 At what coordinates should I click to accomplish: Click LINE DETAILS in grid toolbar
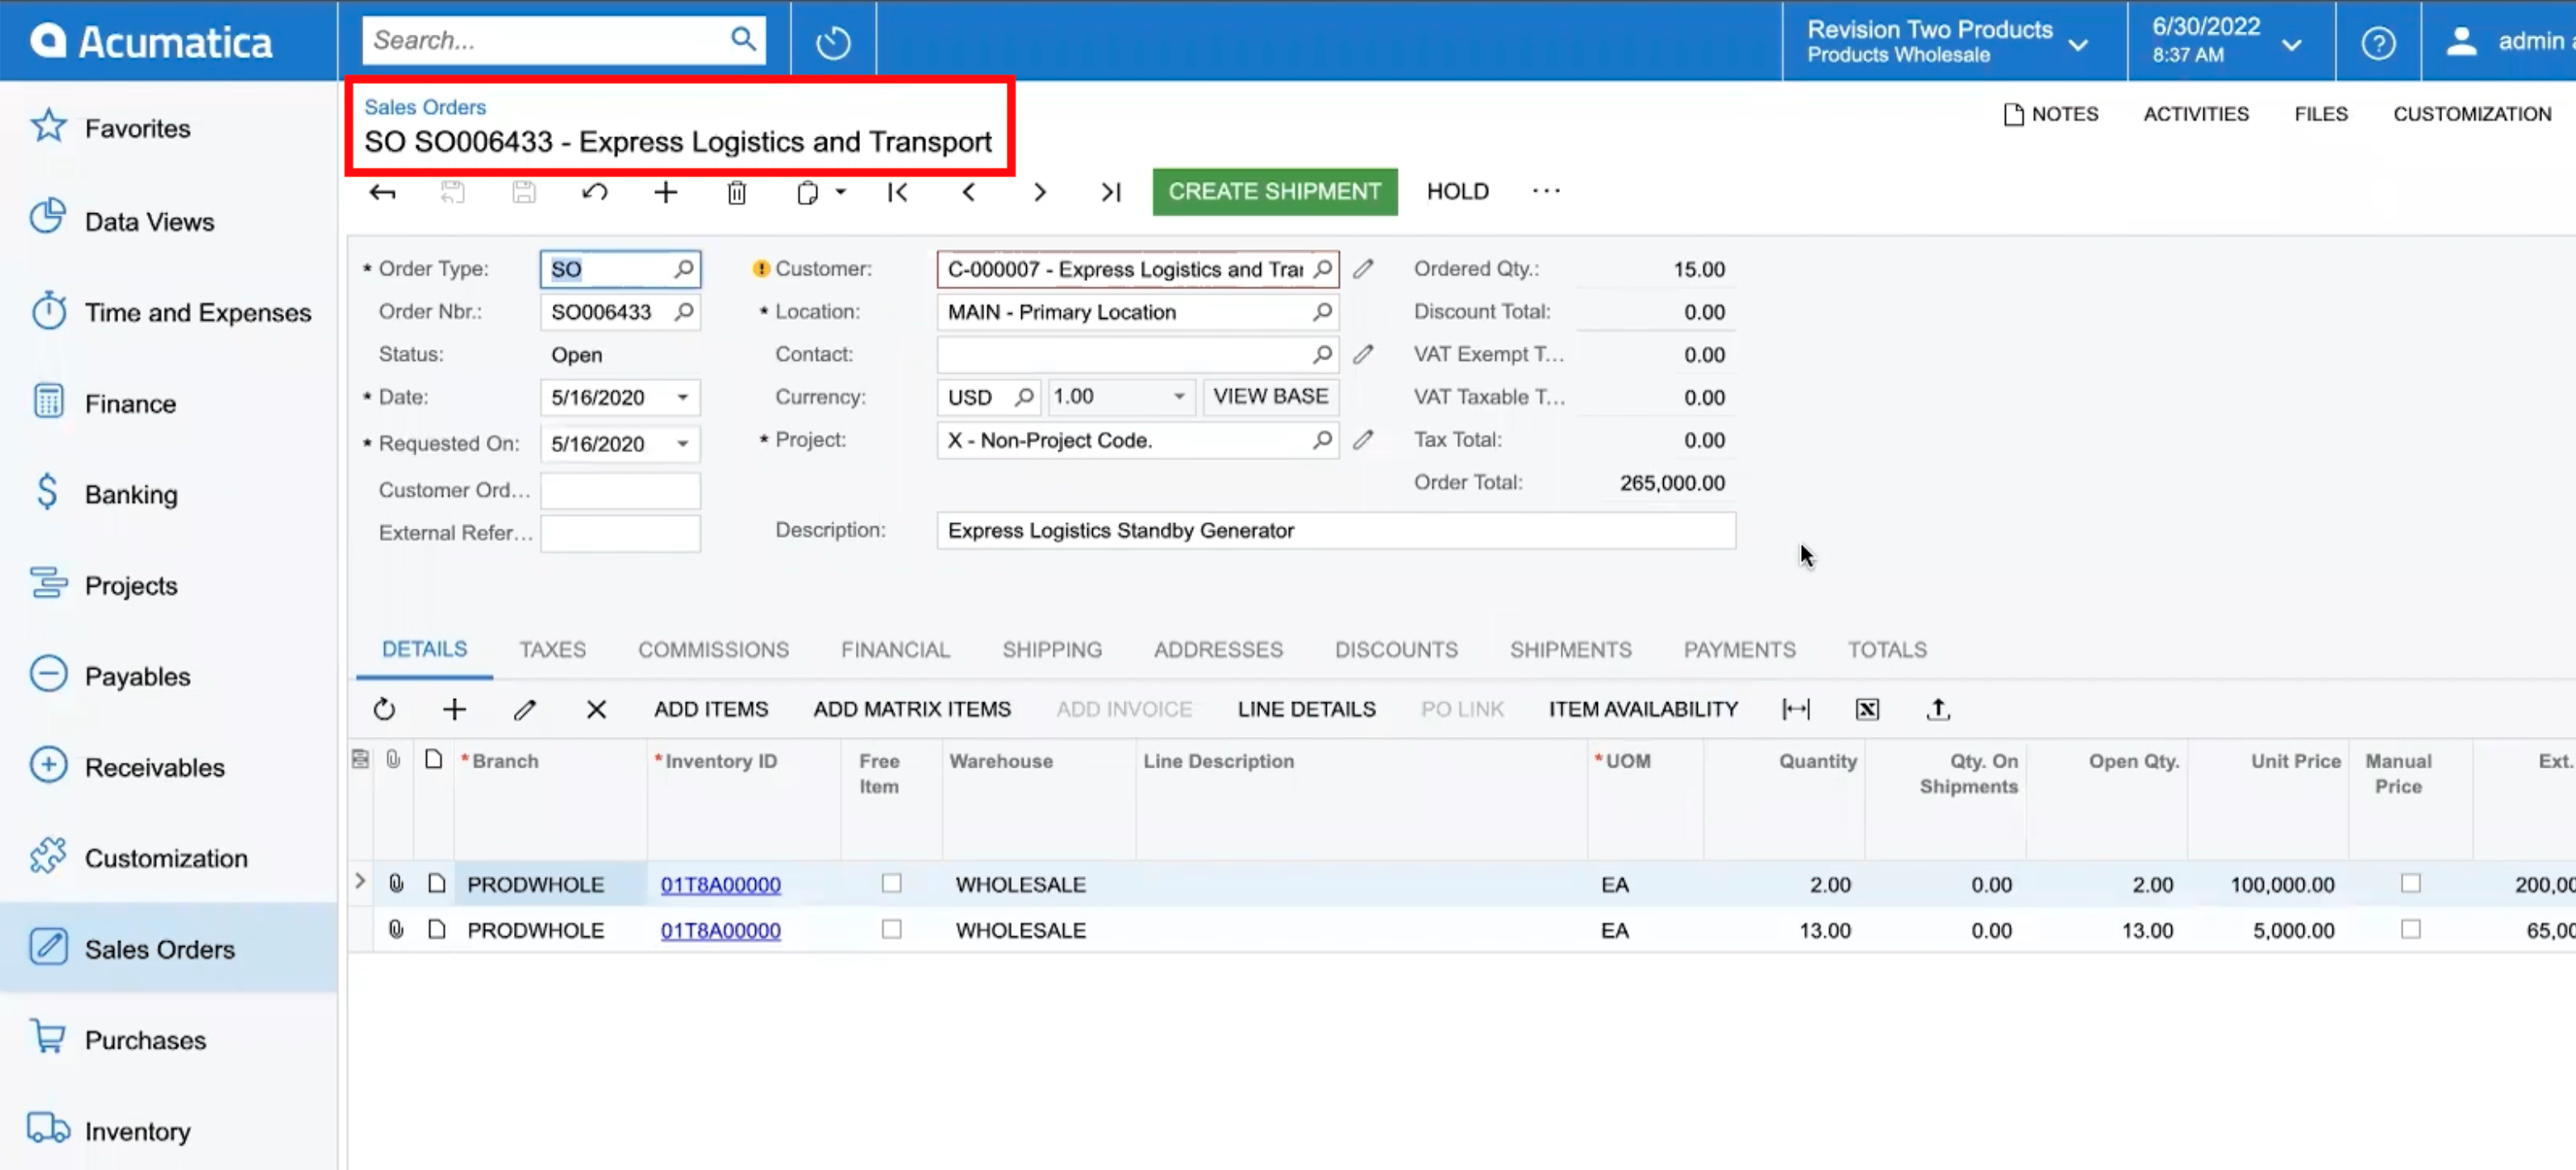click(x=1306, y=709)
